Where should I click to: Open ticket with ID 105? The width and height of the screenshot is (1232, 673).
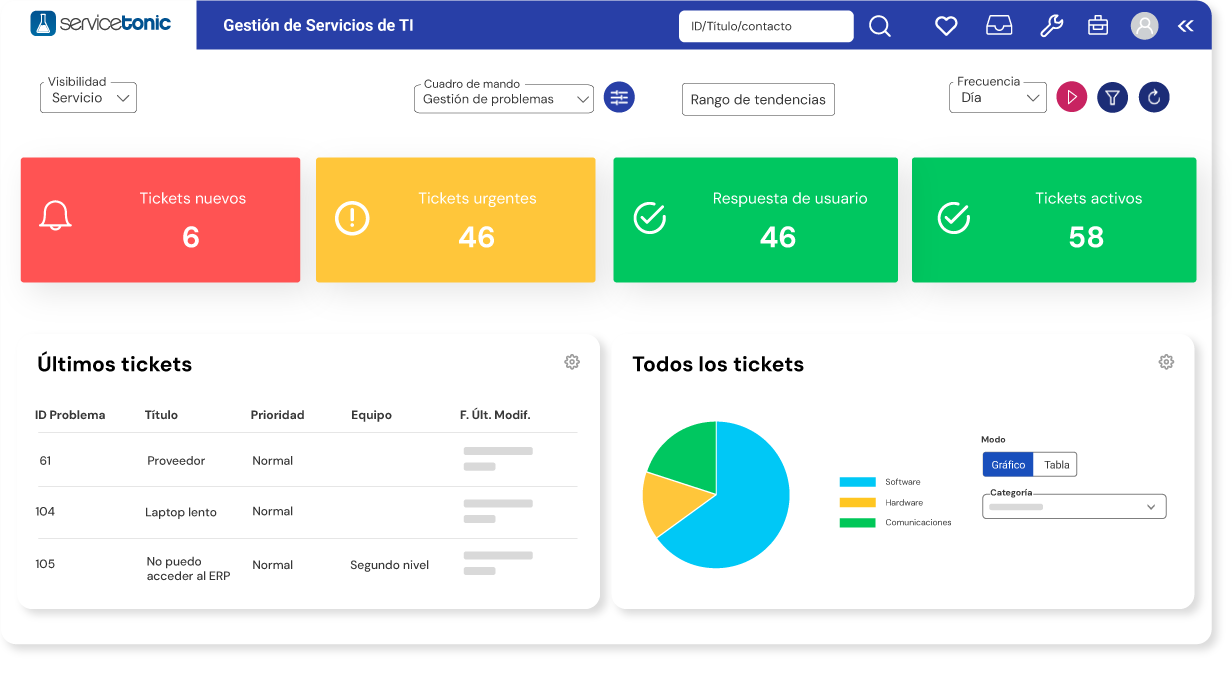coord(45,564)
